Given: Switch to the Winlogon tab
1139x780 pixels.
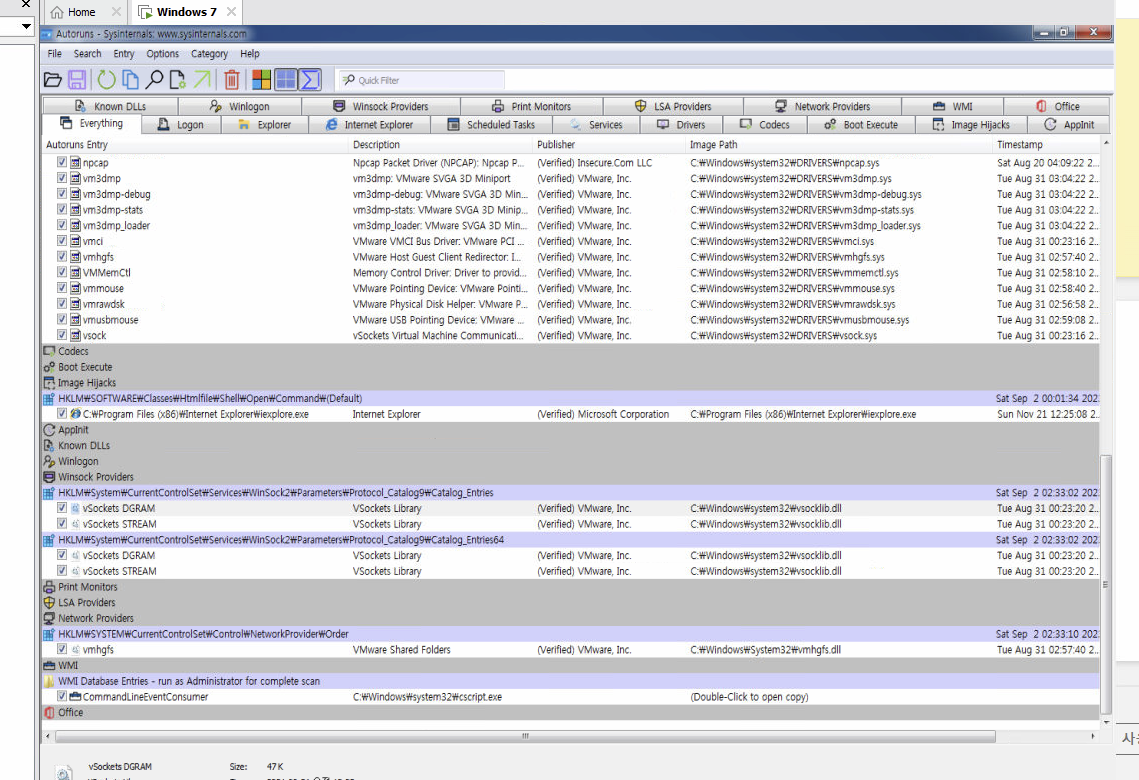Looking at the screenshot, I should coord(240,106).
